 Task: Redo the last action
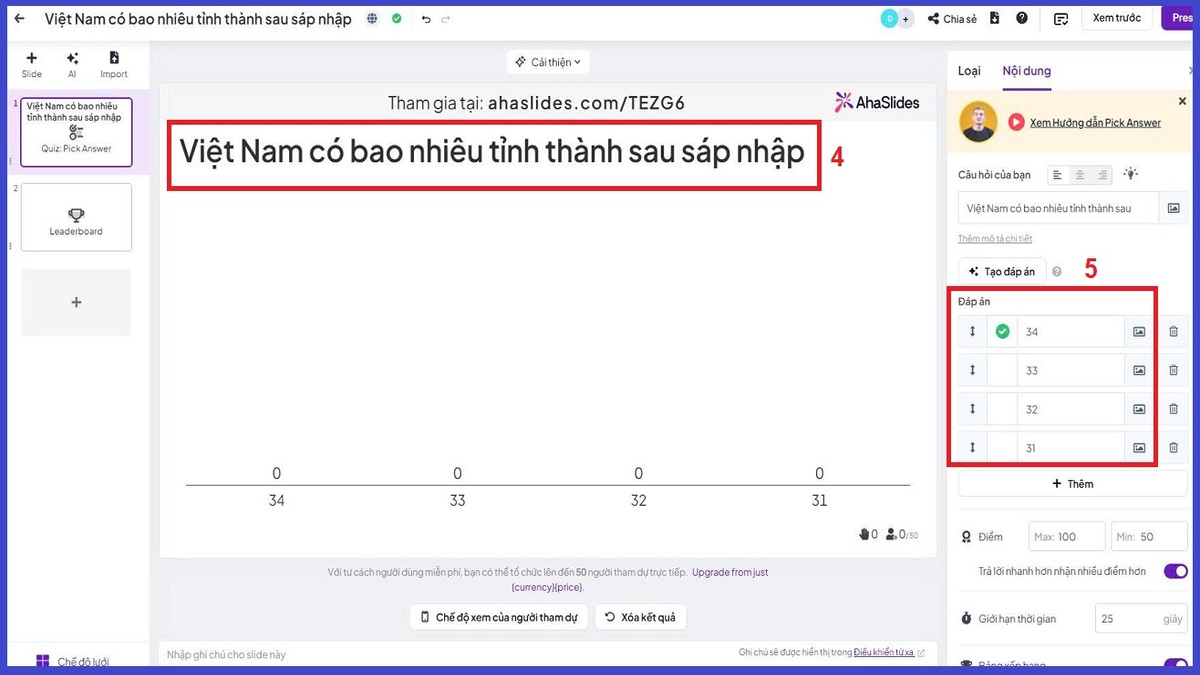pos(446,19)
